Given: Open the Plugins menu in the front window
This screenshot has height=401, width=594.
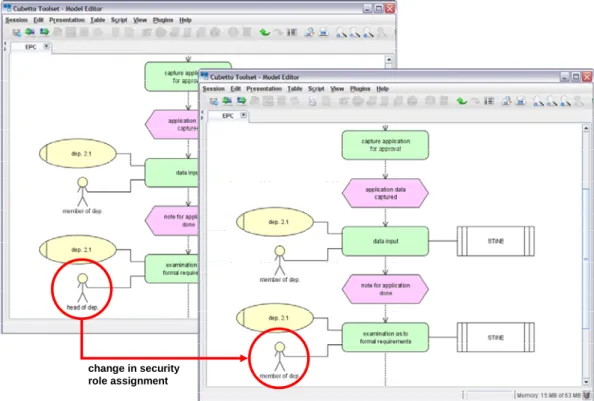Looking at the screenshot, I should [x=360, y=89].
